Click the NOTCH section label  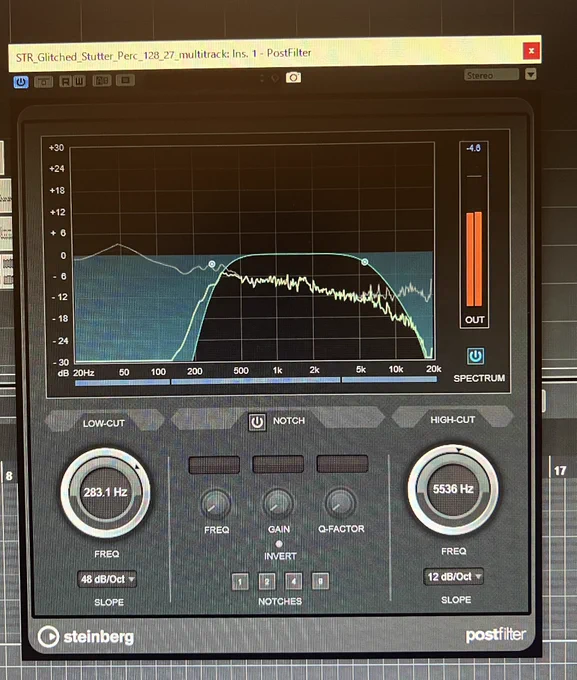coord(289,421)
